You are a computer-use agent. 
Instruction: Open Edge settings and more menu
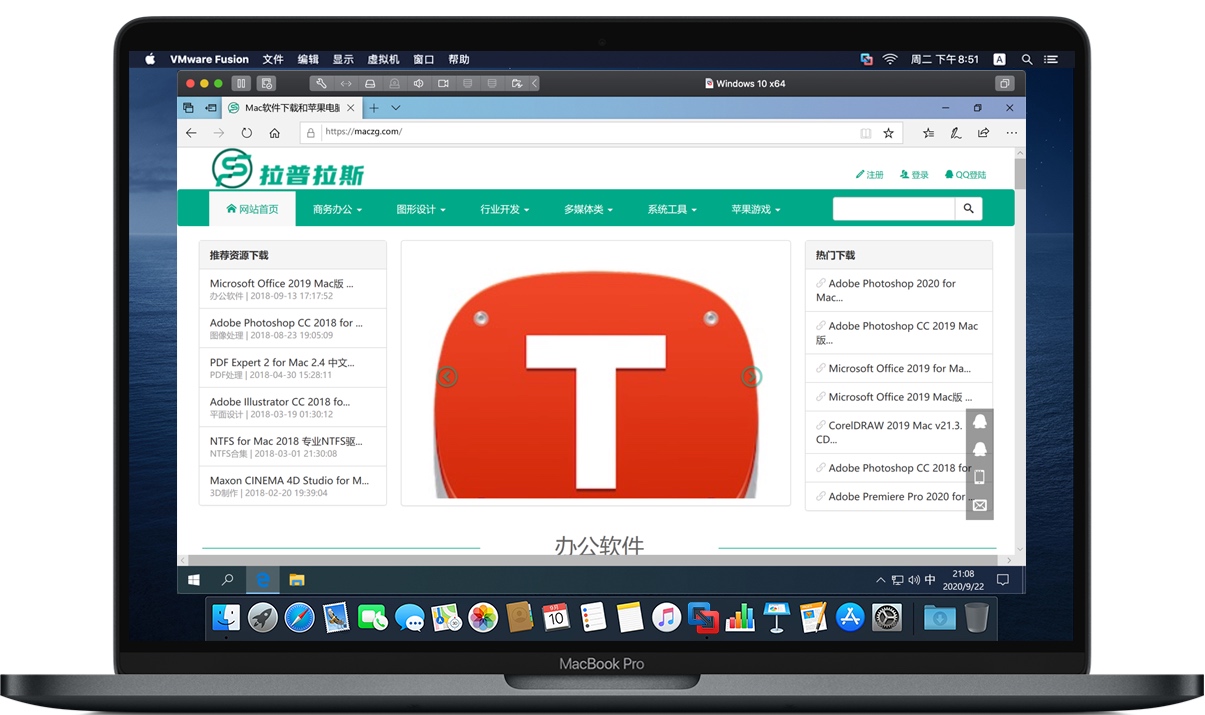[x=1012, y=132]
